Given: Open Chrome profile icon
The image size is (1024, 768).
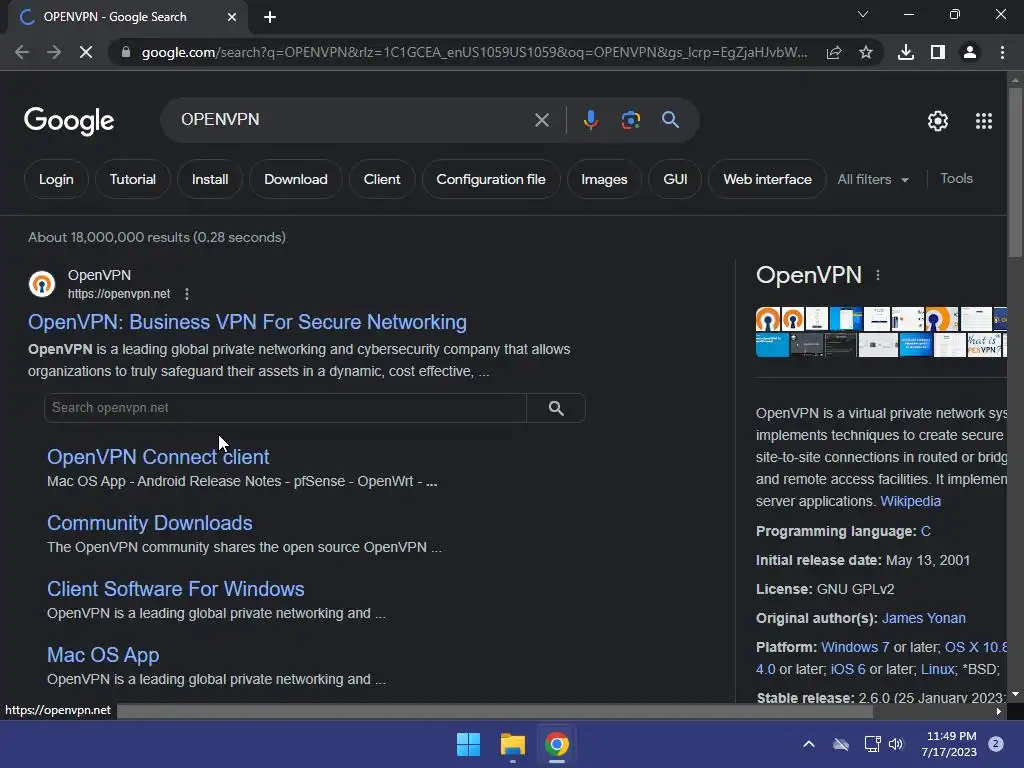Looking at the screenshot, I should [970, 52].
